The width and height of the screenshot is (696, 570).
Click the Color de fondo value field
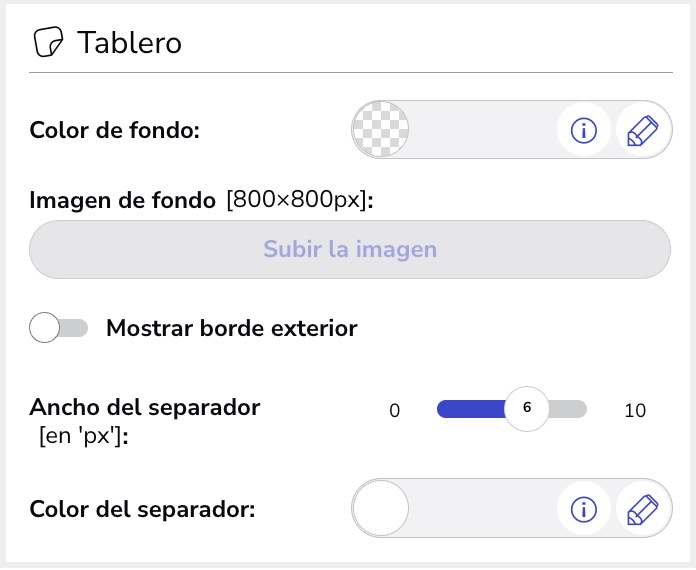tap(482, 130)
